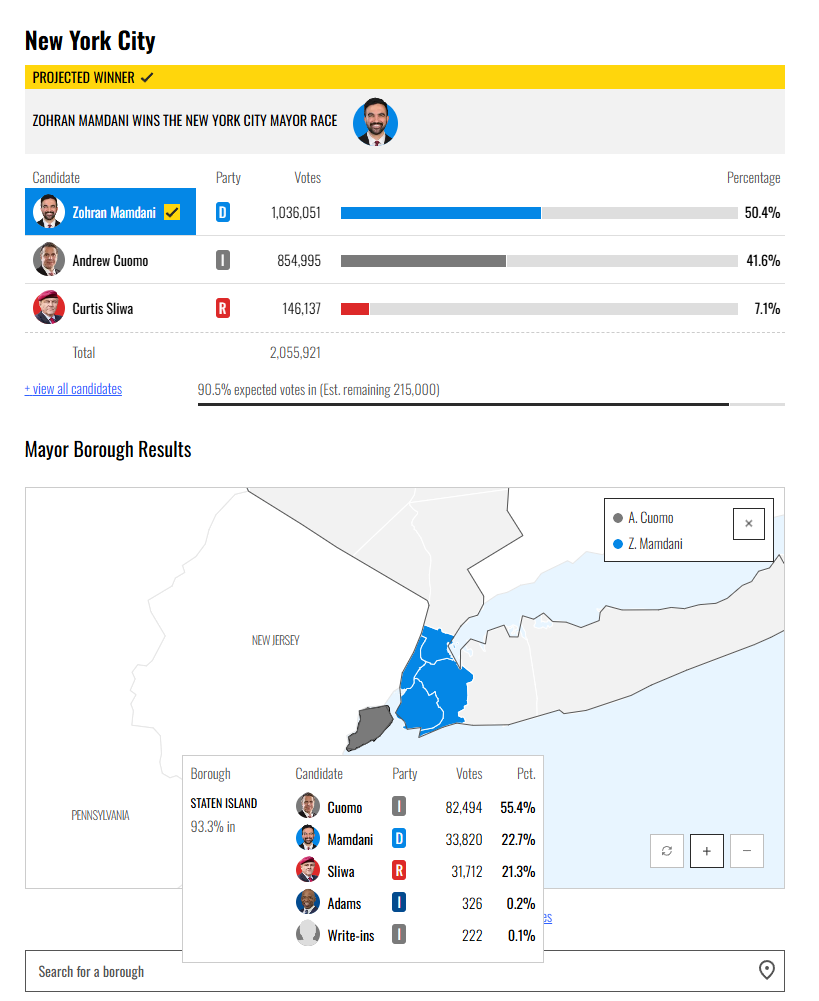Click the gray A. Cuomo legend dot
Viewport: 819px width, 1001px height.
[x=618, y=518]
